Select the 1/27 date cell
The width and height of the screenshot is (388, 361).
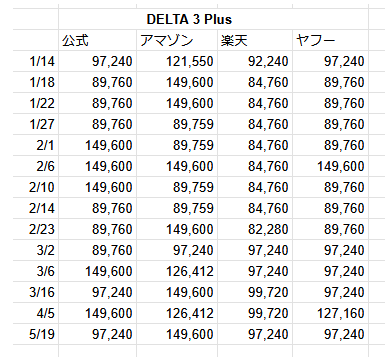(36, 124)
